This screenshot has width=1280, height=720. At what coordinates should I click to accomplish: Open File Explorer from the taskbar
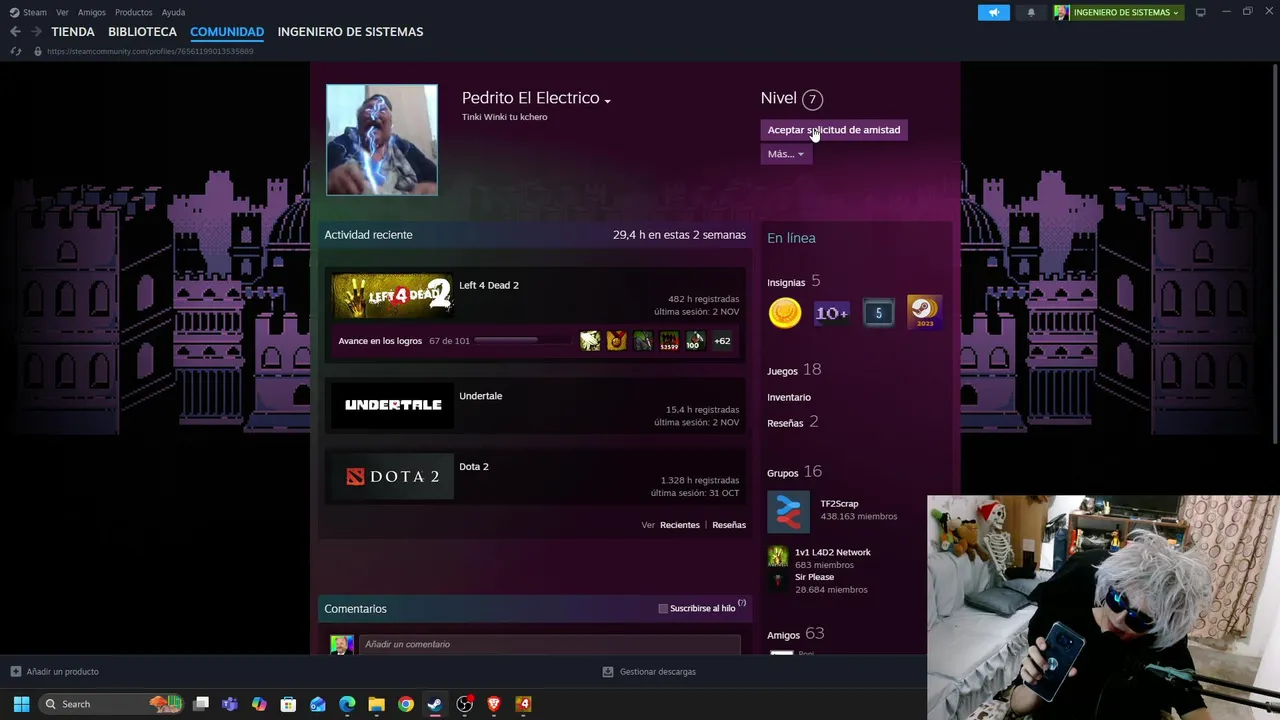376,704
